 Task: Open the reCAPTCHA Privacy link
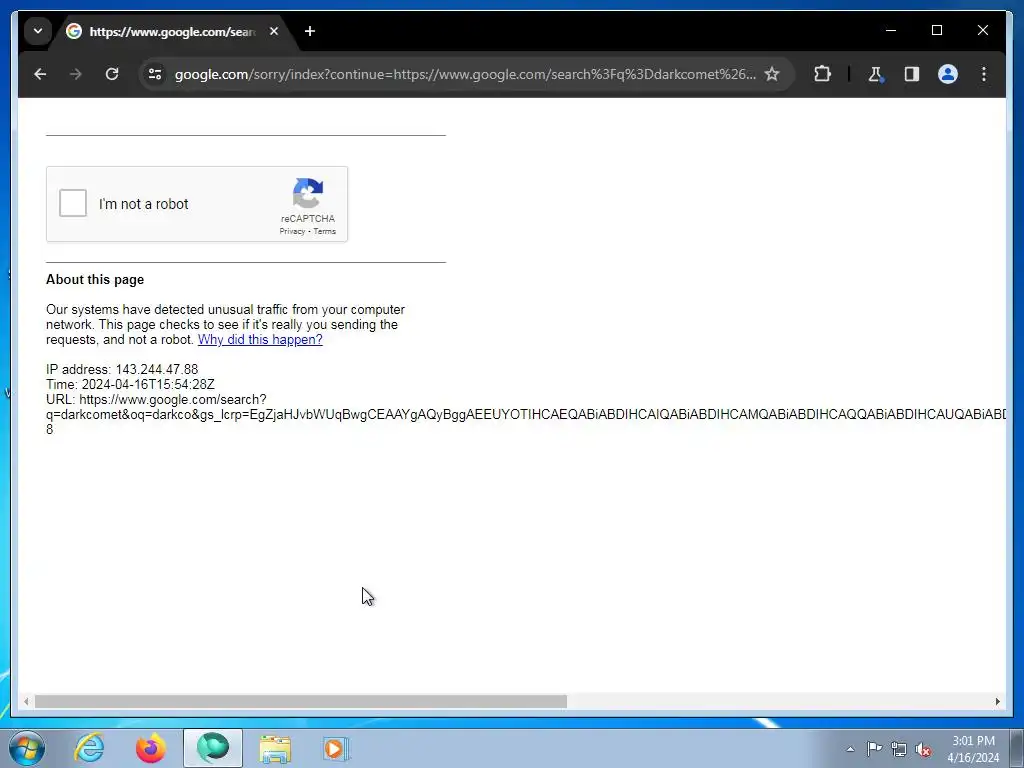pos(292,231)
